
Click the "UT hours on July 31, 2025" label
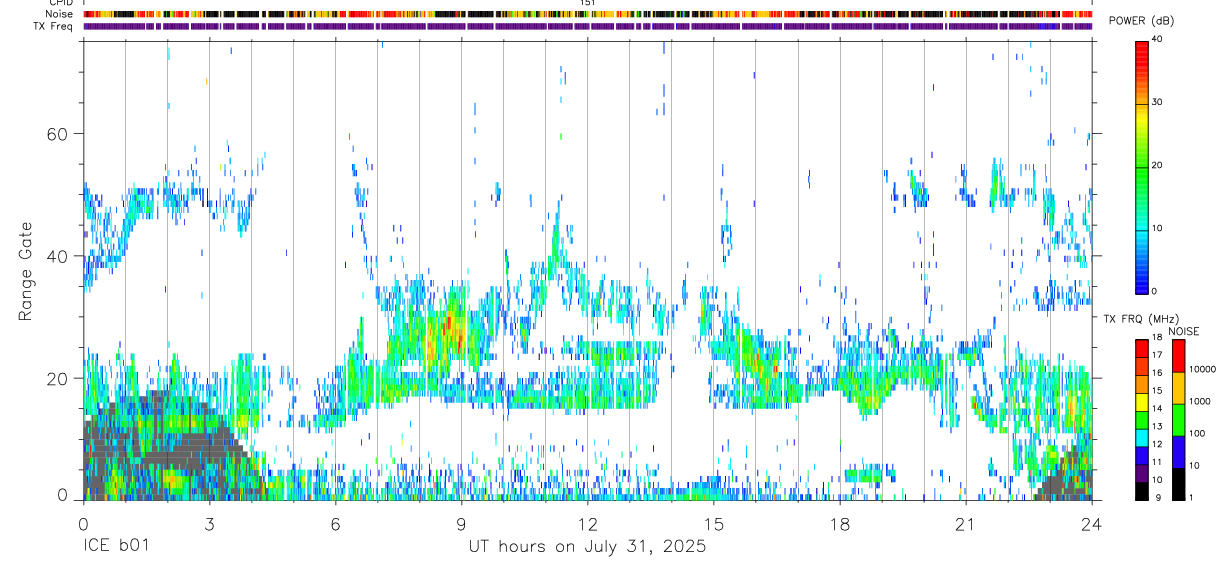click(587, 547)
